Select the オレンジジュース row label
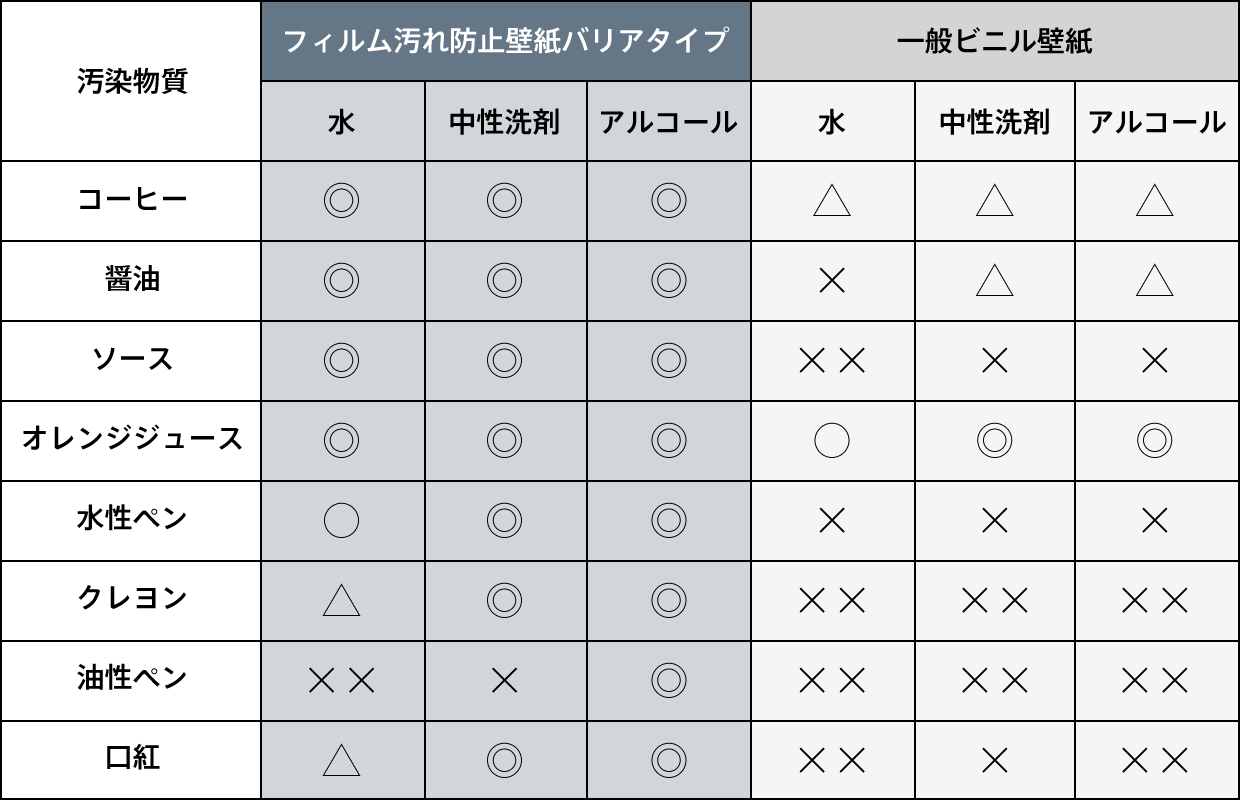This screenshot has width=1240, height=800. [x=132, y=438]
